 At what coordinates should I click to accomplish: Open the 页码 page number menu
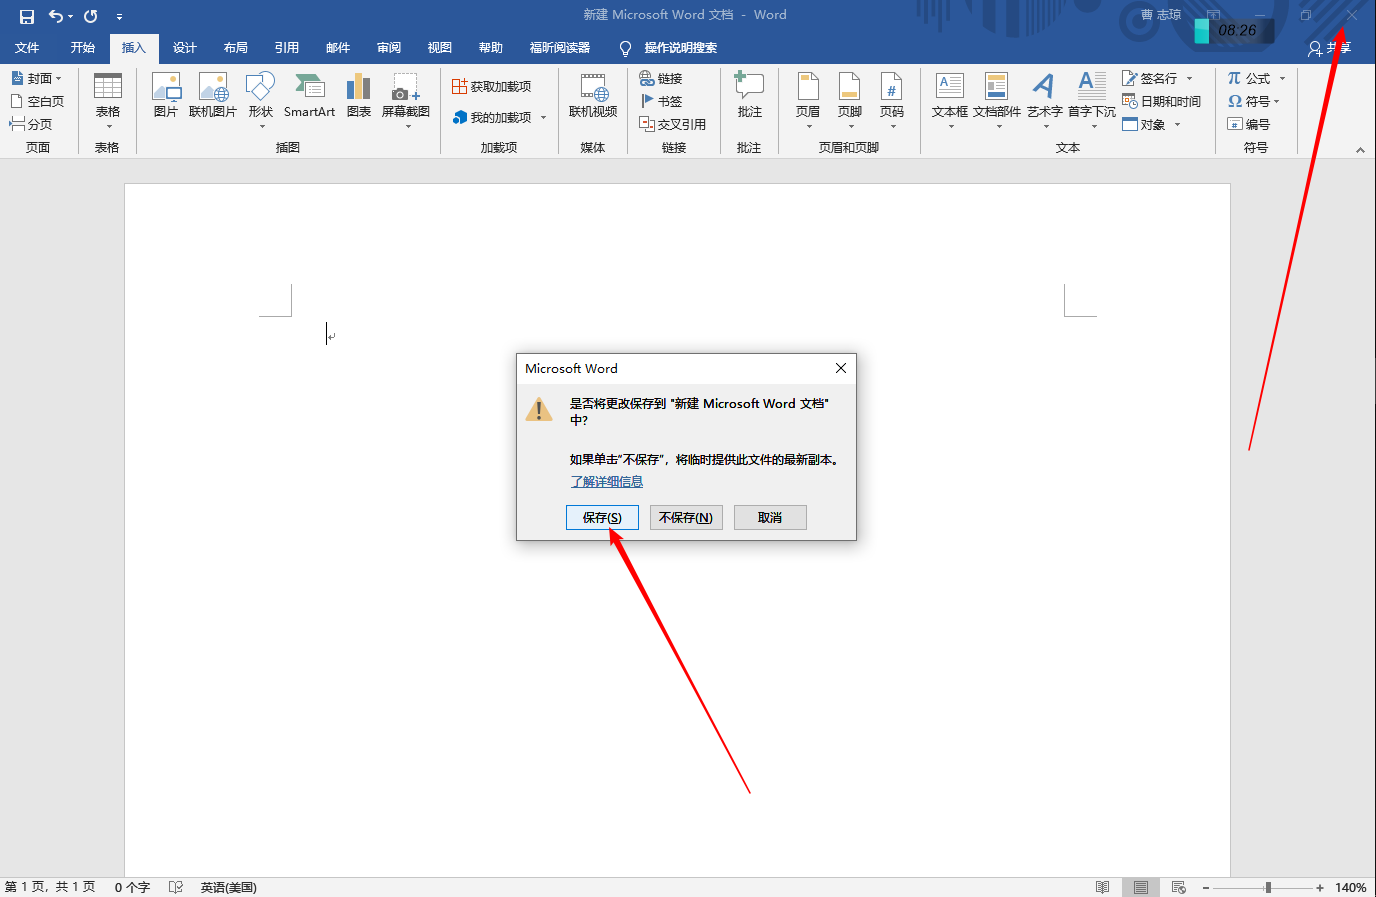pos(892,100)
